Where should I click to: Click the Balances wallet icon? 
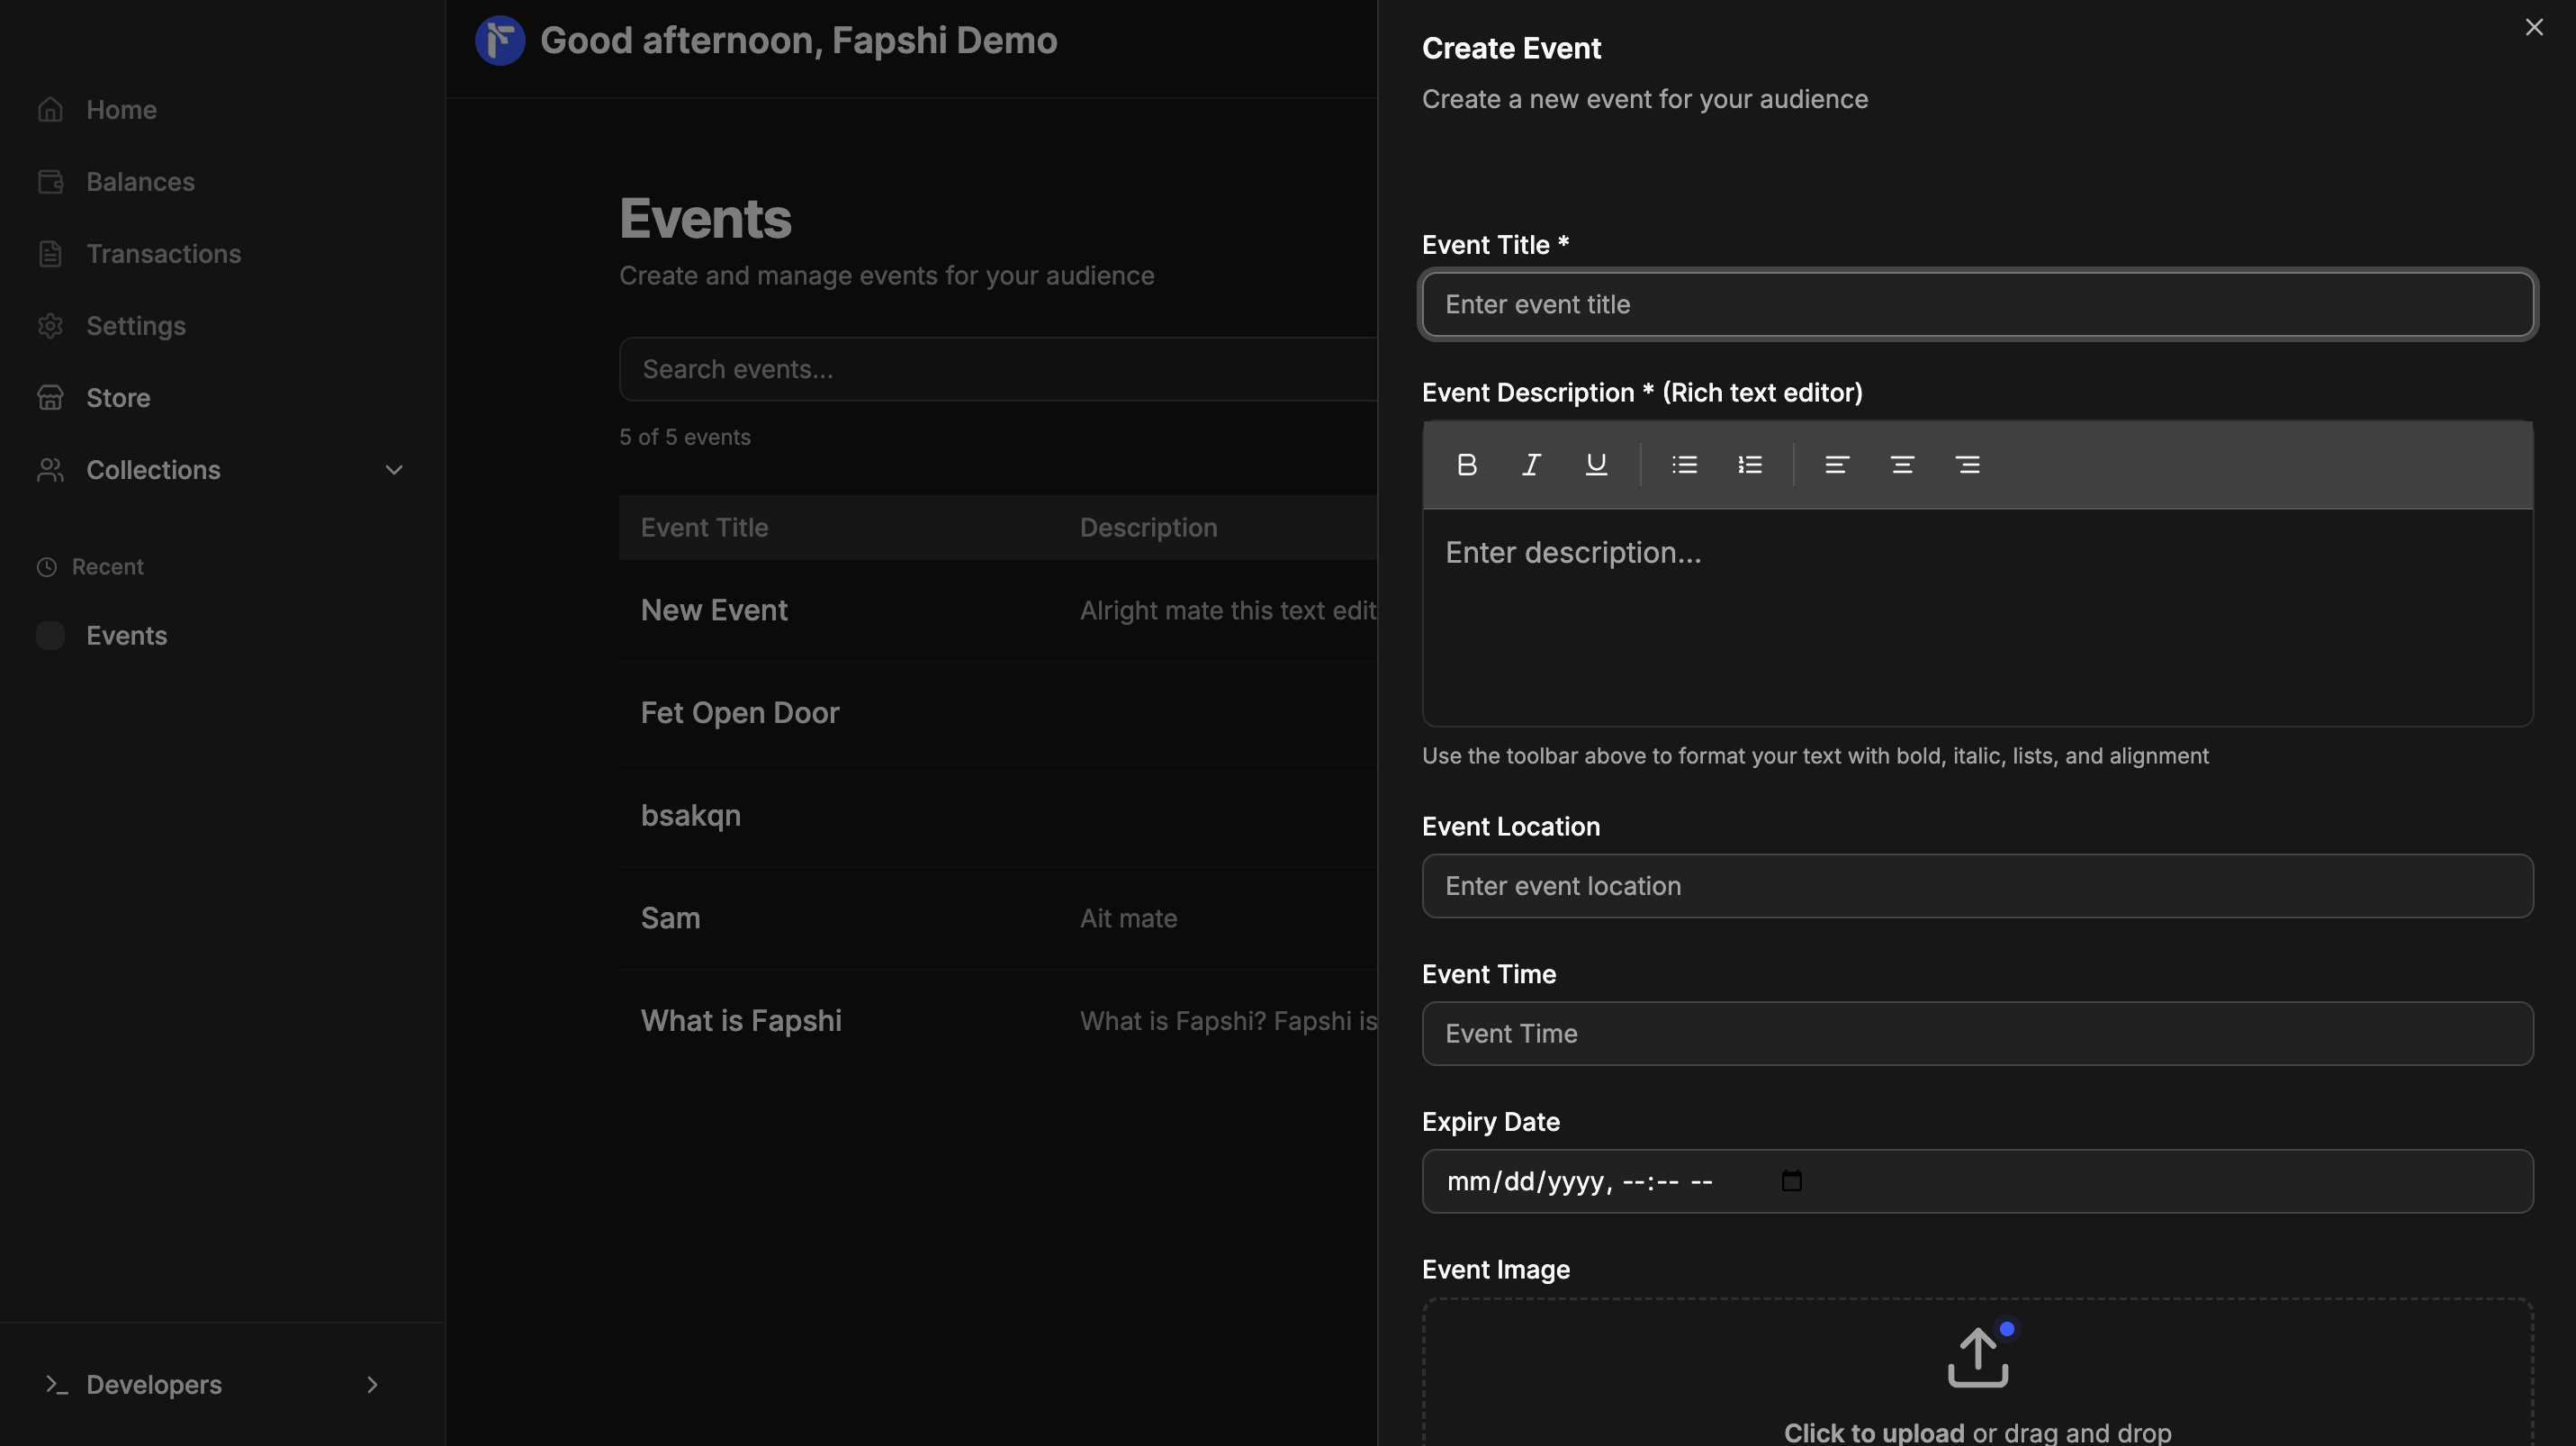click(x=50, y=182)
